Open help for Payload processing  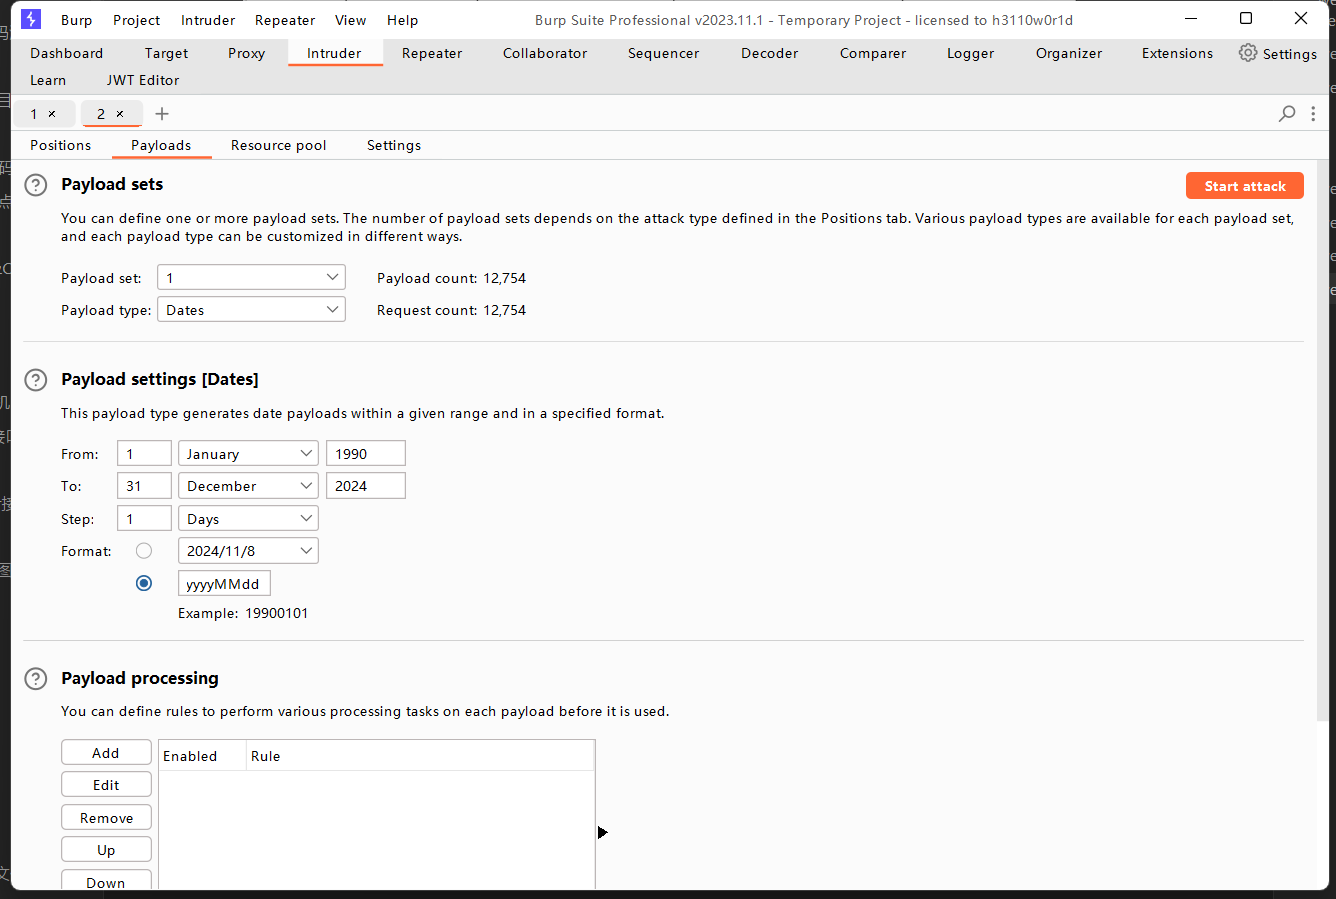(x=36, y=679)
